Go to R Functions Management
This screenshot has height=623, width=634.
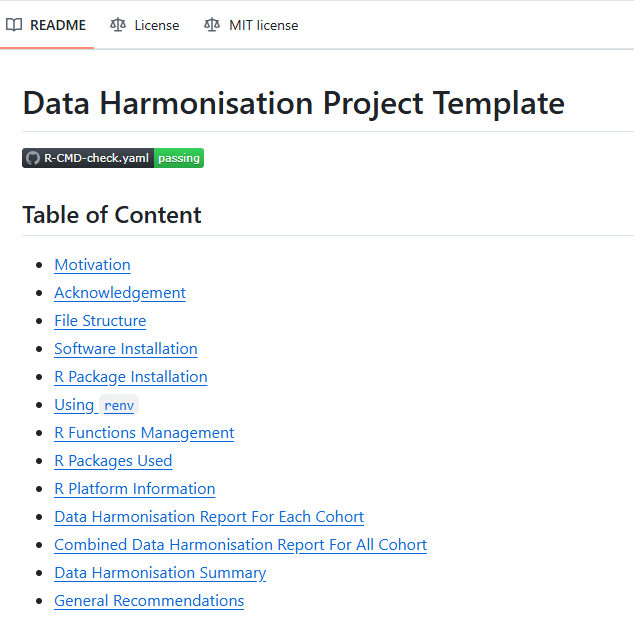coord(144,433)
